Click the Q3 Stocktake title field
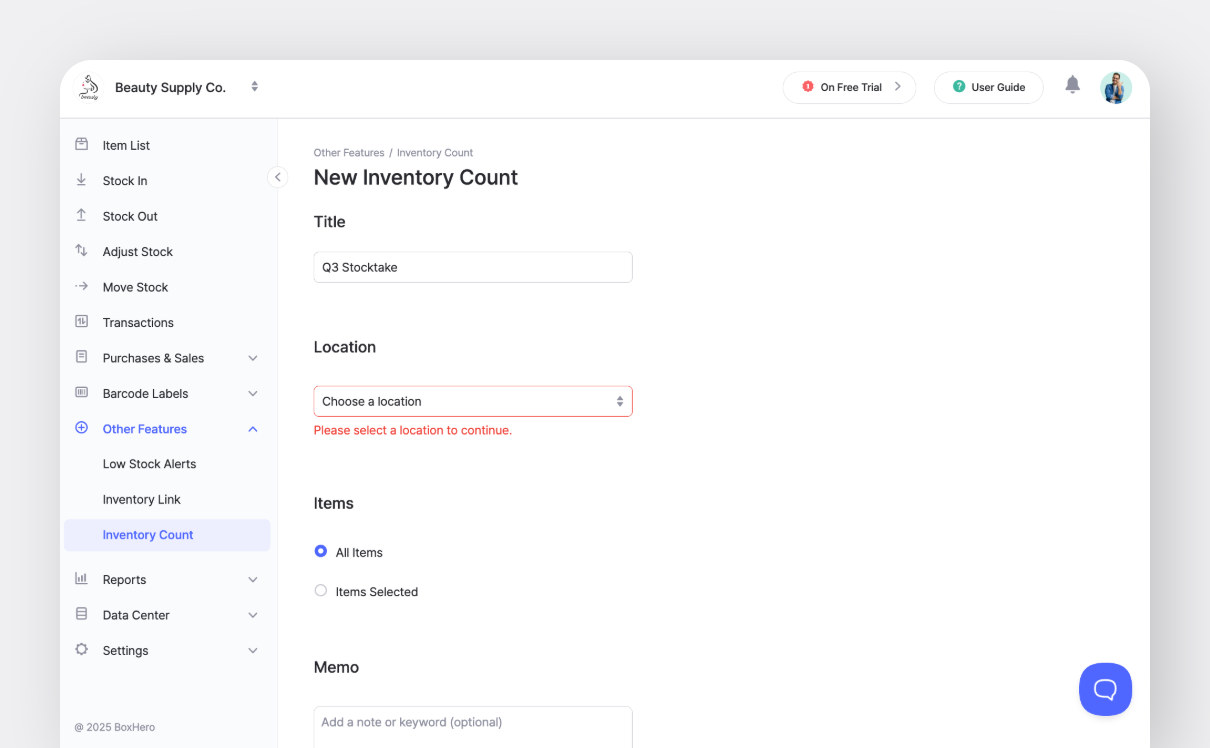Image resolution: width=1210 pixels, height=748 pixels. tap(472, 267)
